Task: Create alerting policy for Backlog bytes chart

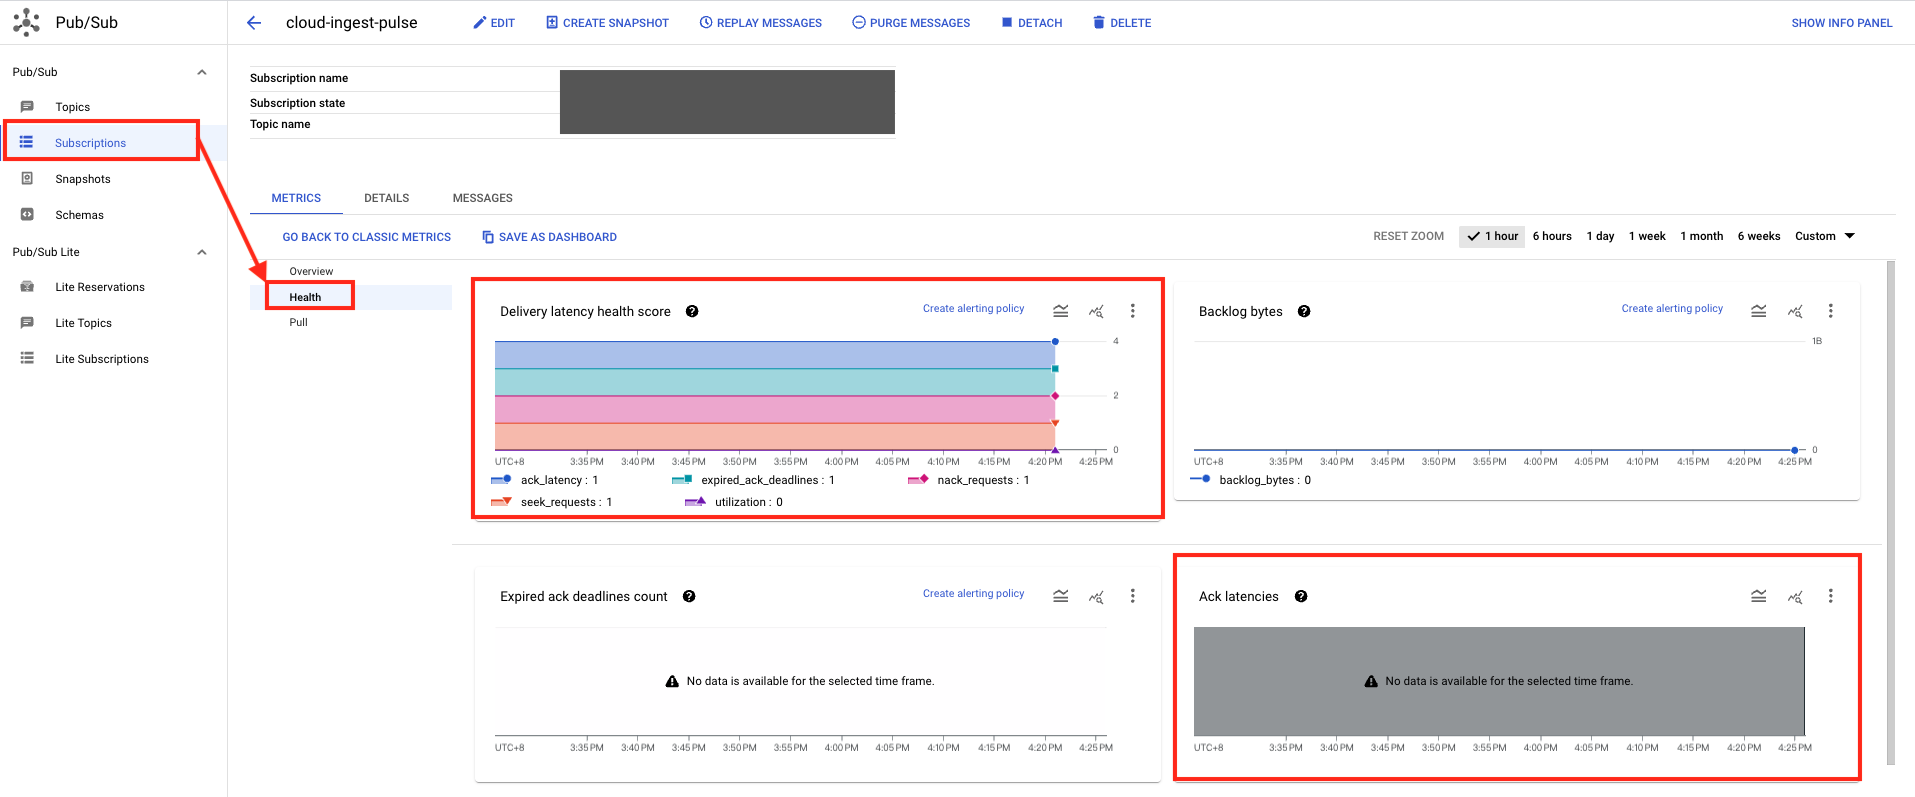Action: point(1672,309)
